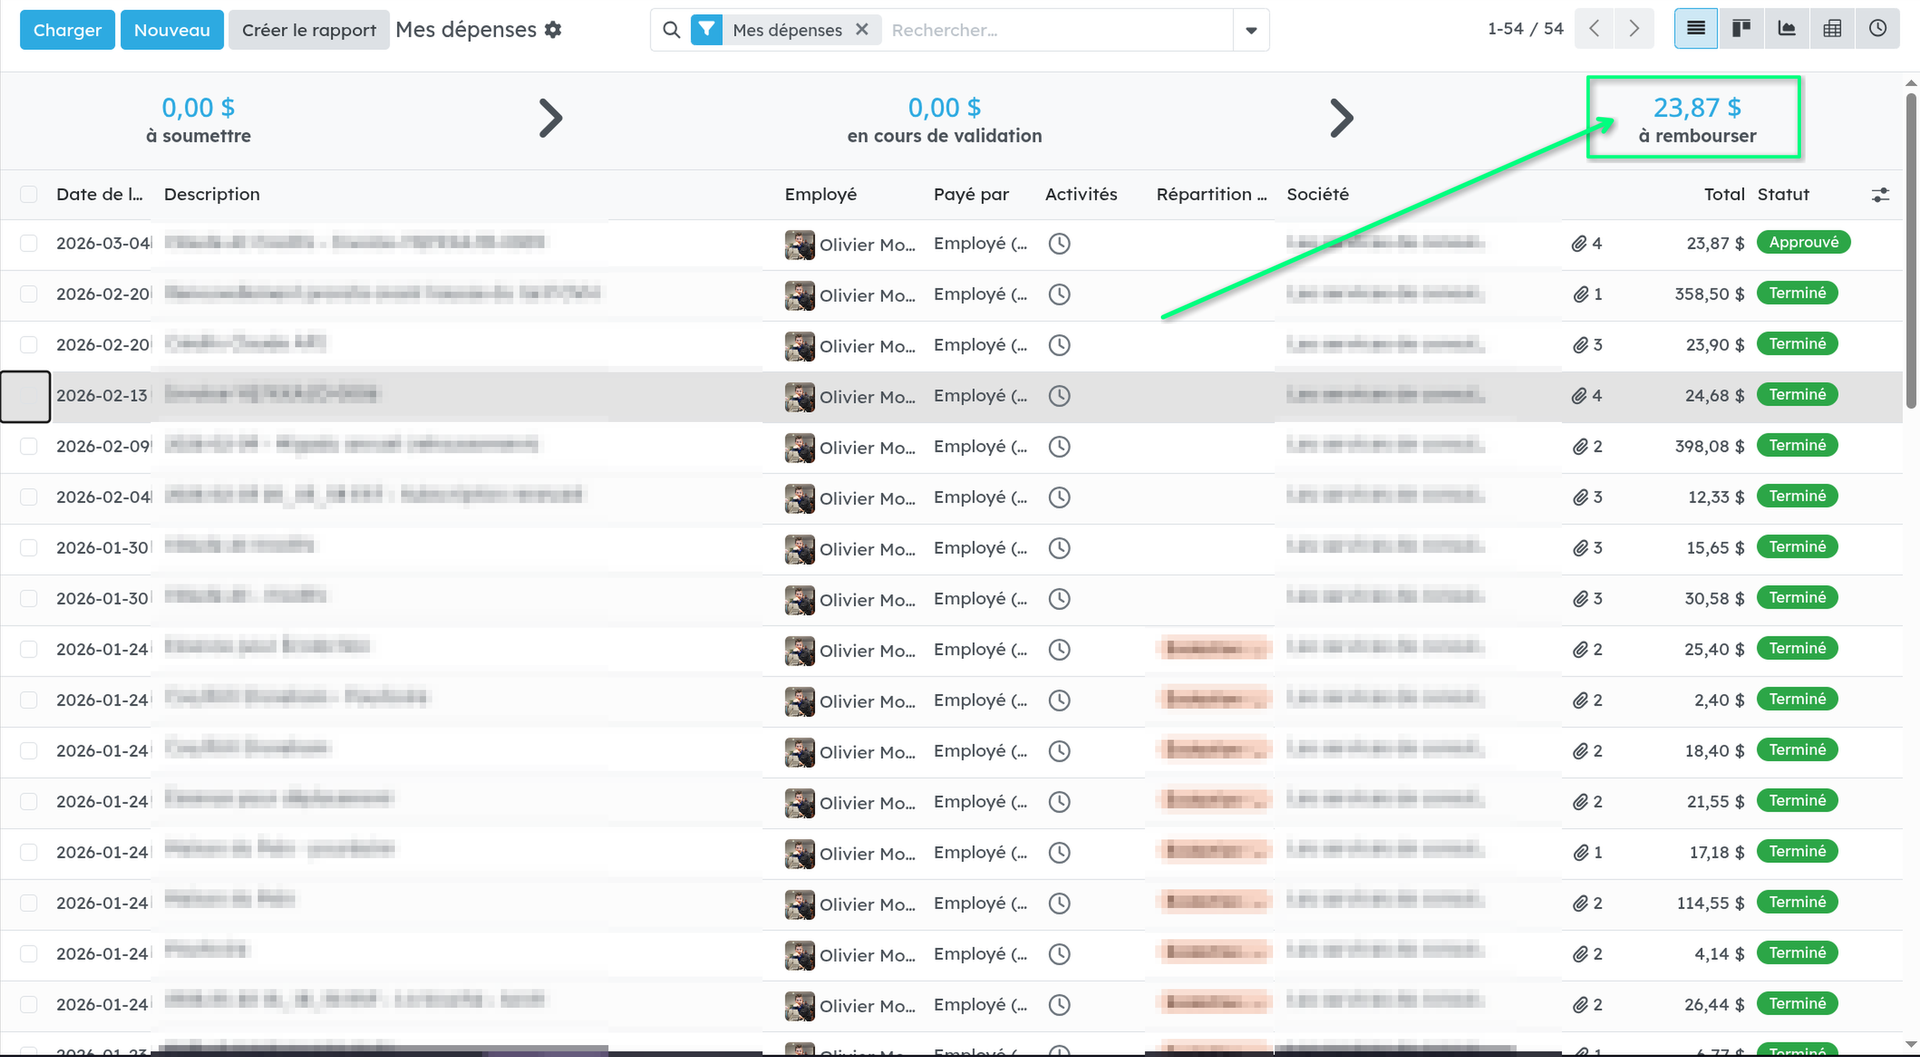1920x1057 pixels.
Task: Check the 2026-03-04 expense row
Action: [x=29, y=243]
